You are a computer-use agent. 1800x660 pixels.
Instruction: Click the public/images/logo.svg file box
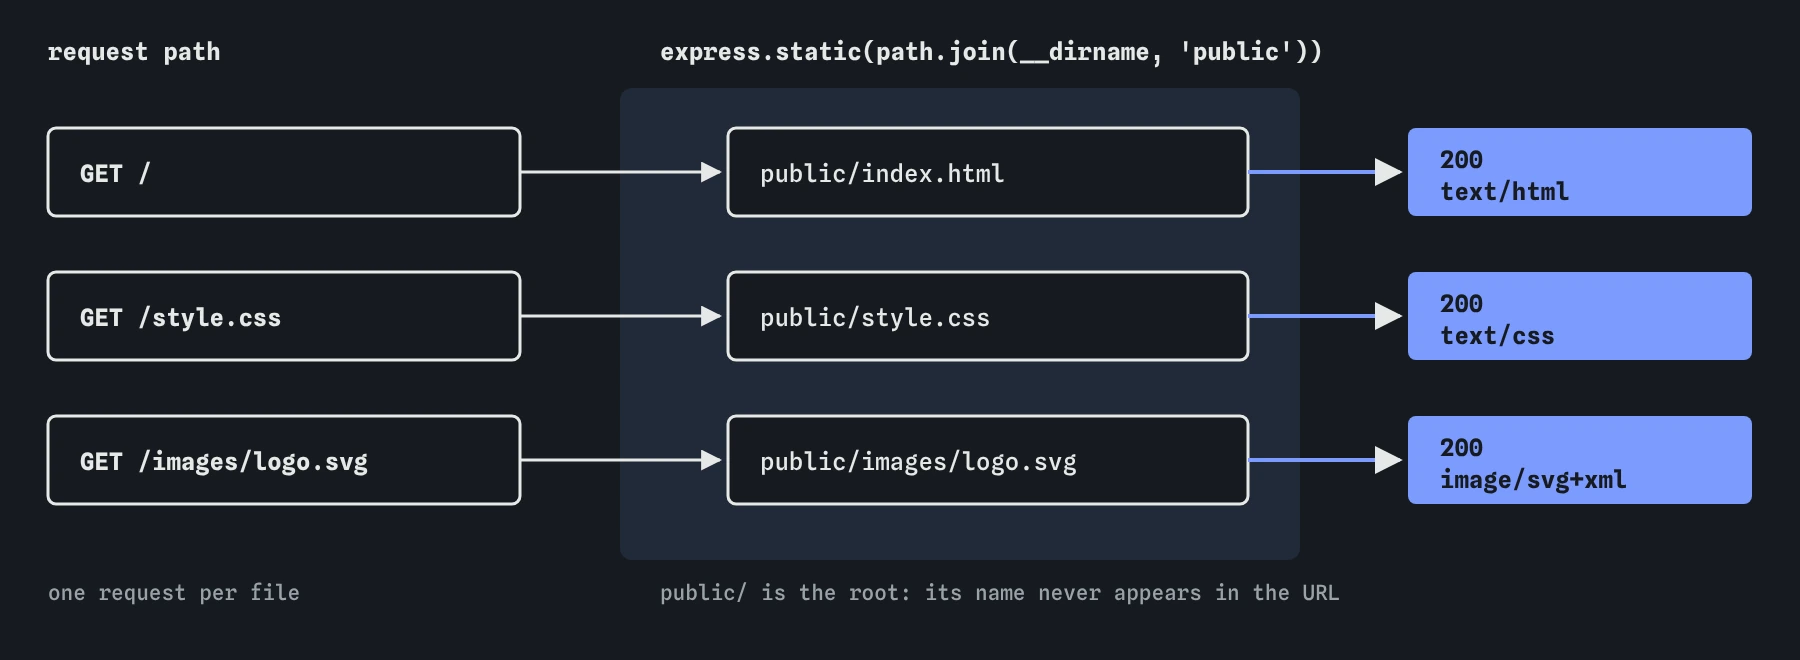tap(988, 460)
